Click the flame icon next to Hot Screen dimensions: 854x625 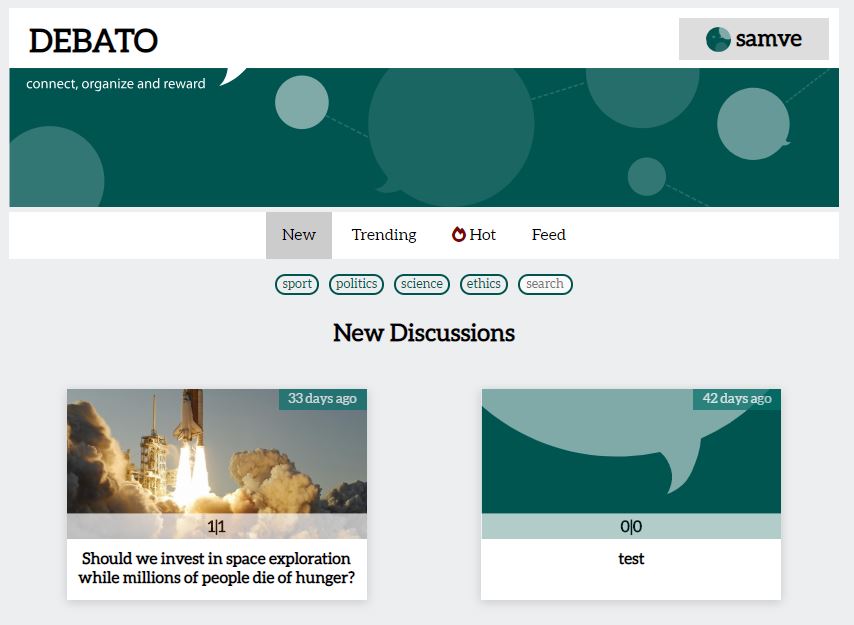coord(459,235)
